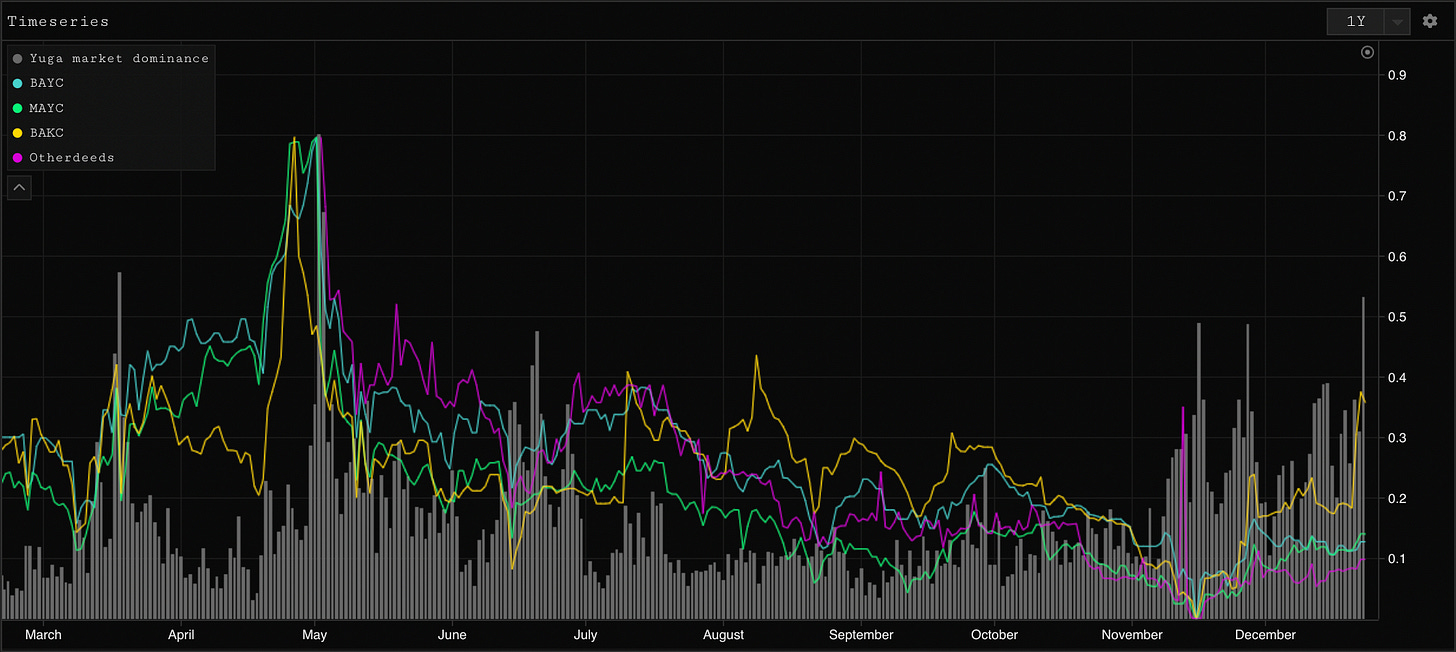The width and height of the screenshot is (1456, 652).
Task: Toggle the BAYC series in legend
Action: (x=39, y=83)
